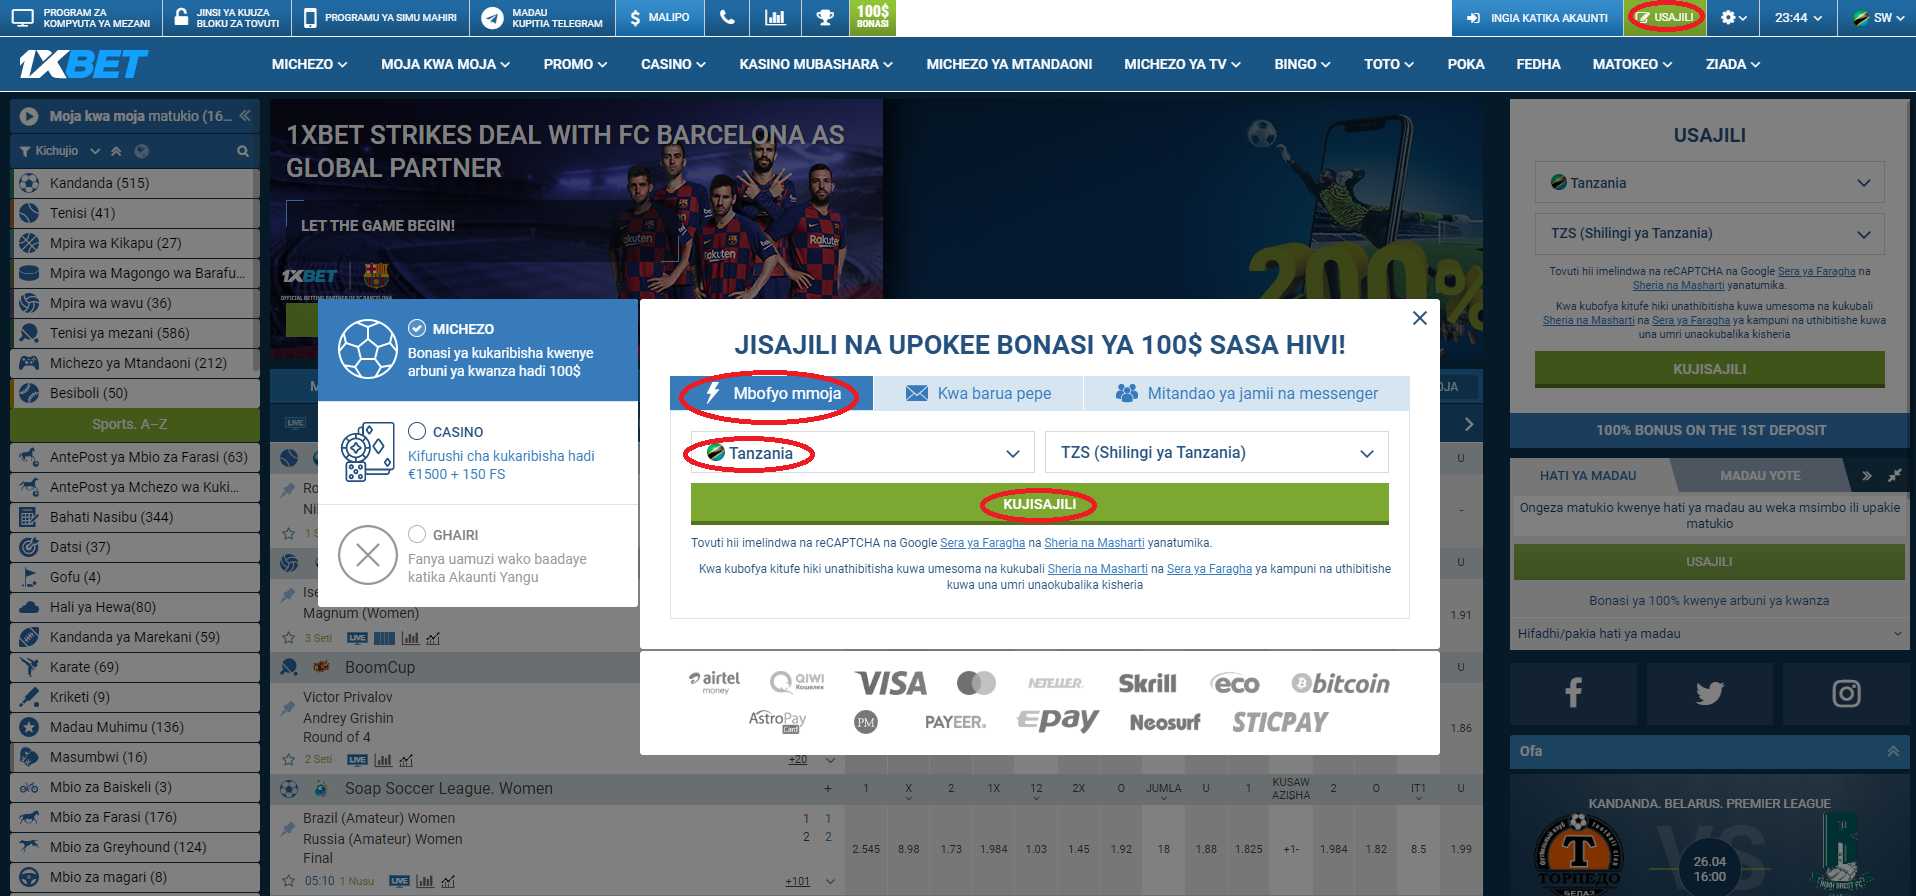Click the Sports. A–Z green bar

[135, 424]
